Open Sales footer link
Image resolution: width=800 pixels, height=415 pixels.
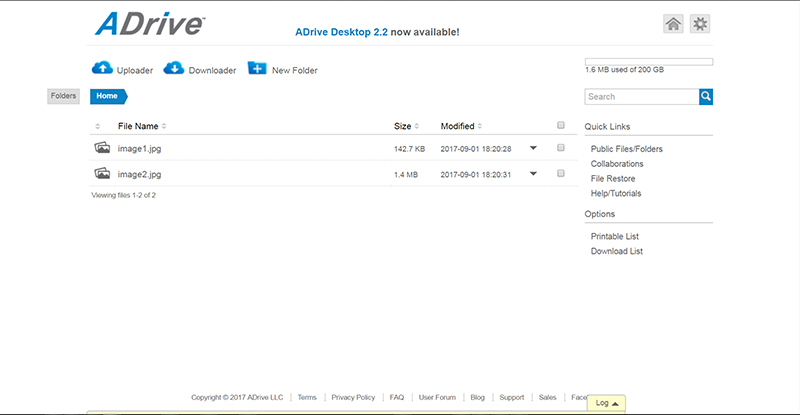point(547,397)
